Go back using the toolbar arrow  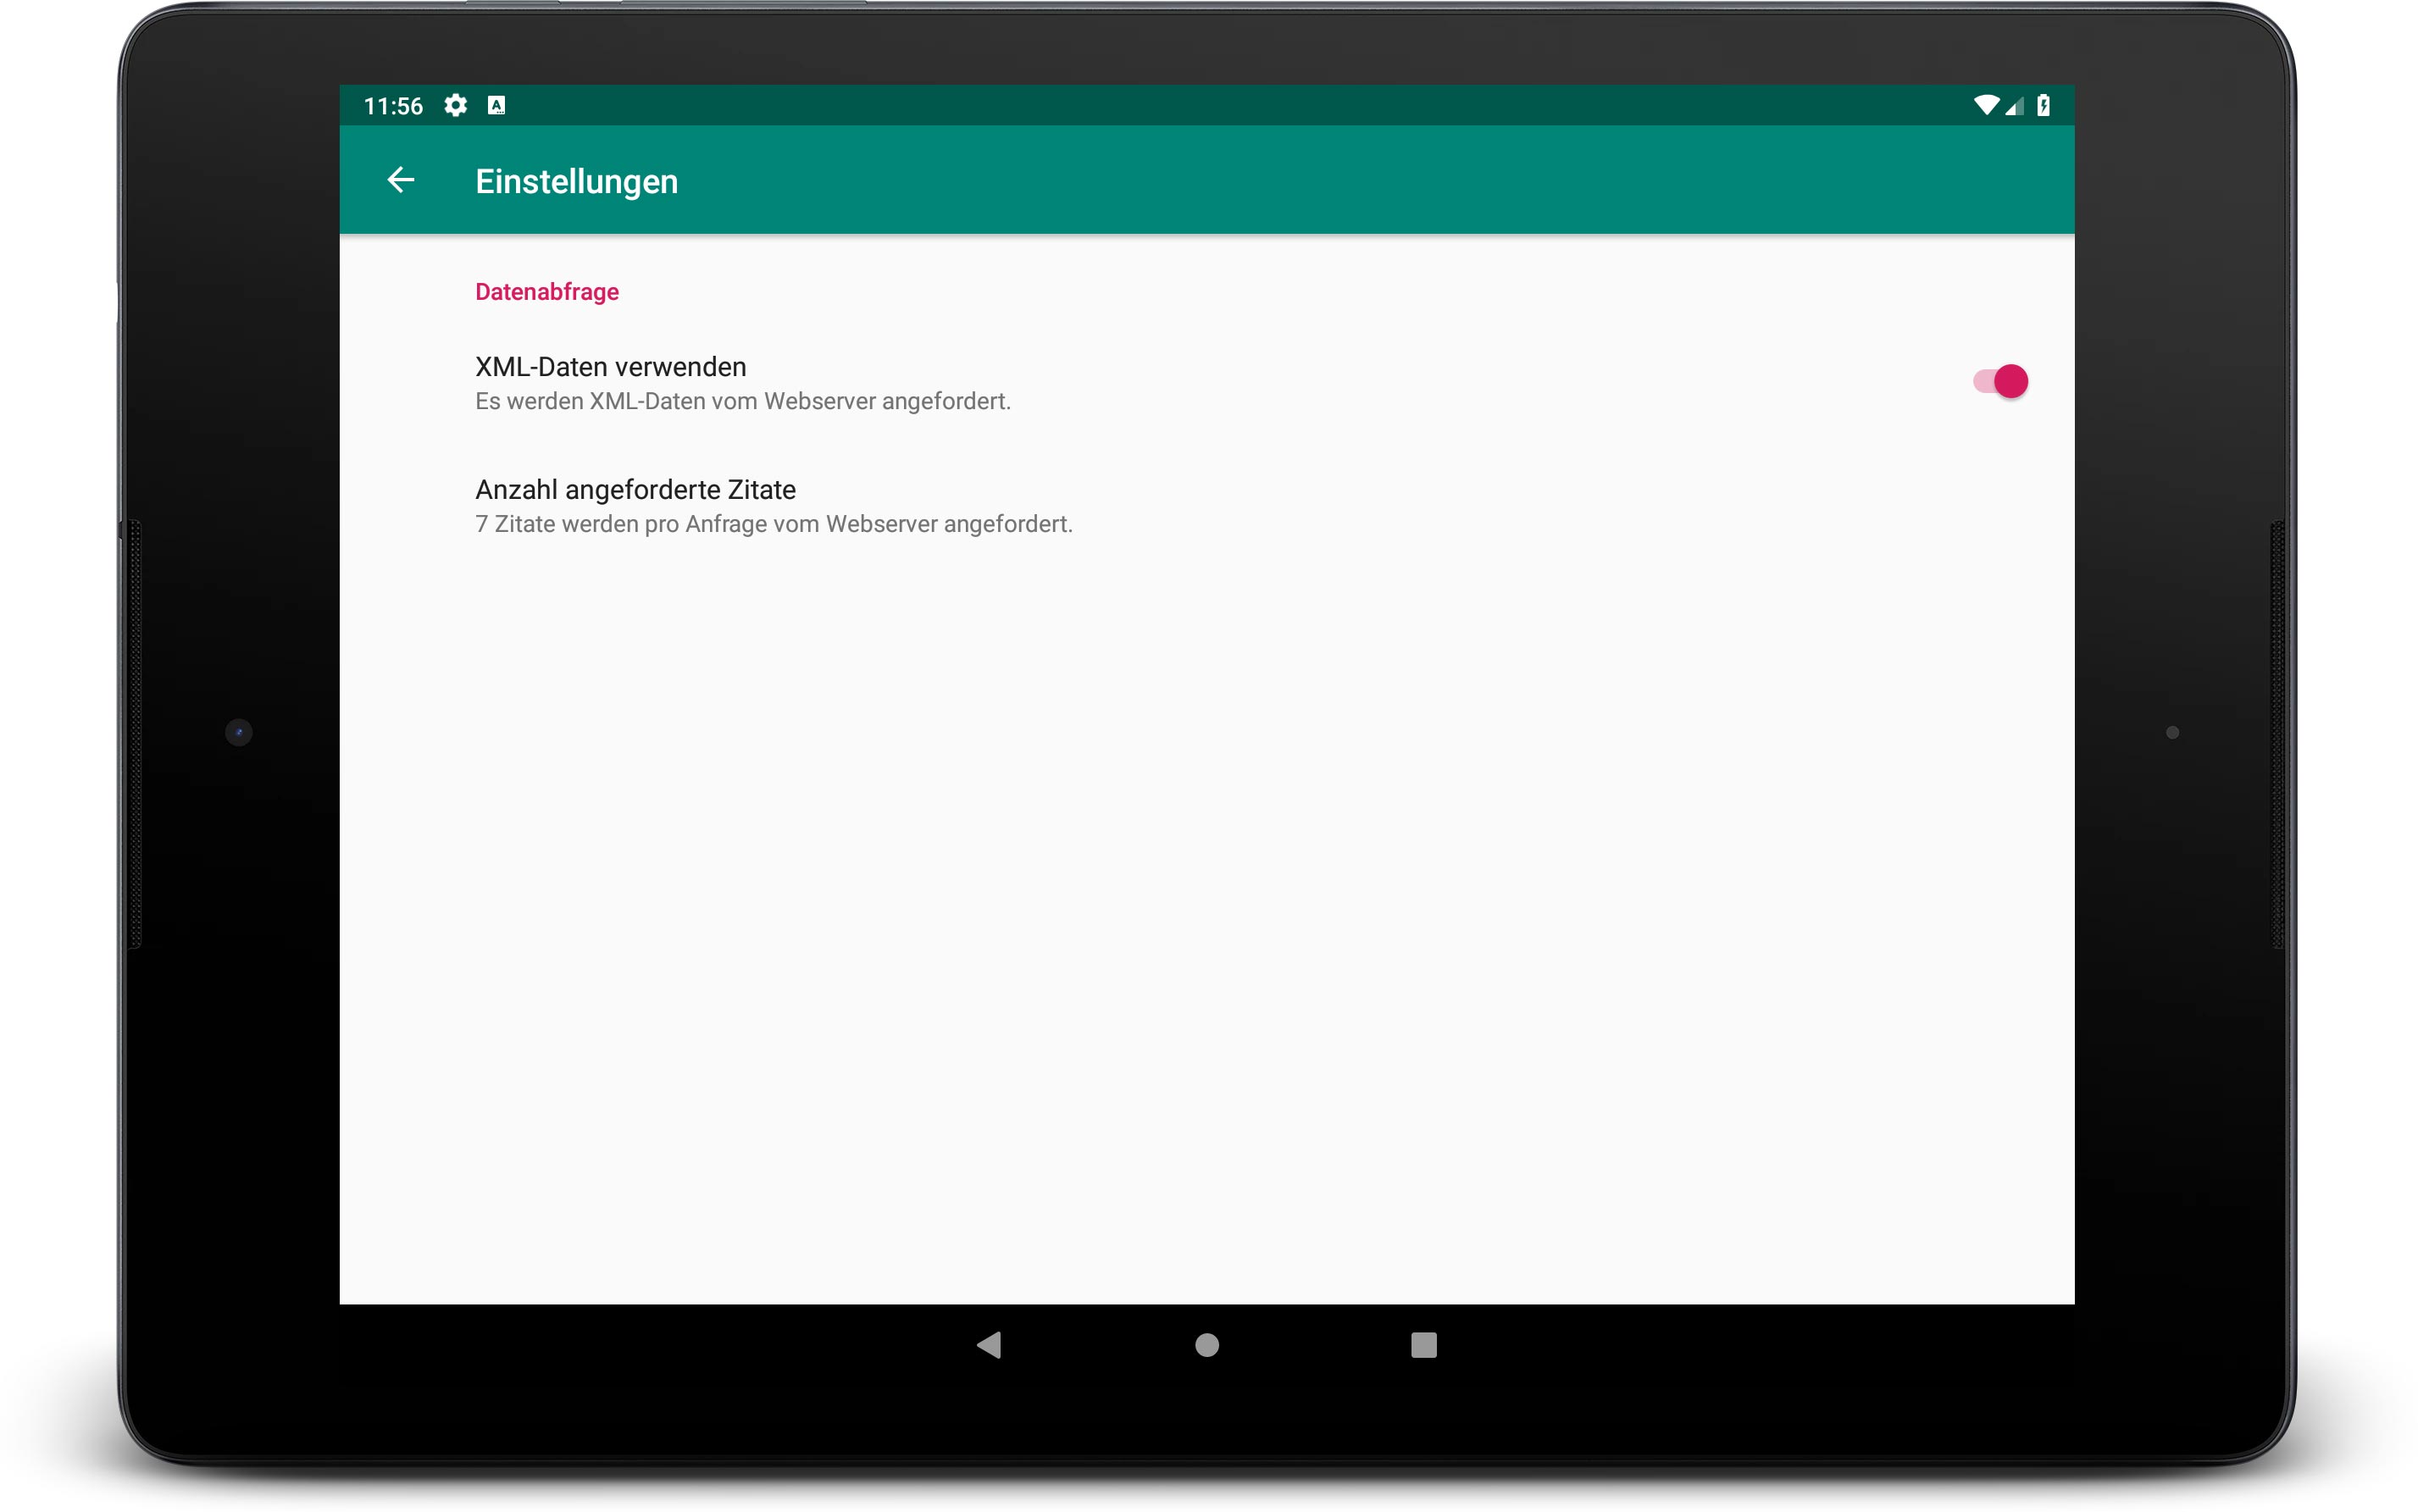tap(401, 181)
